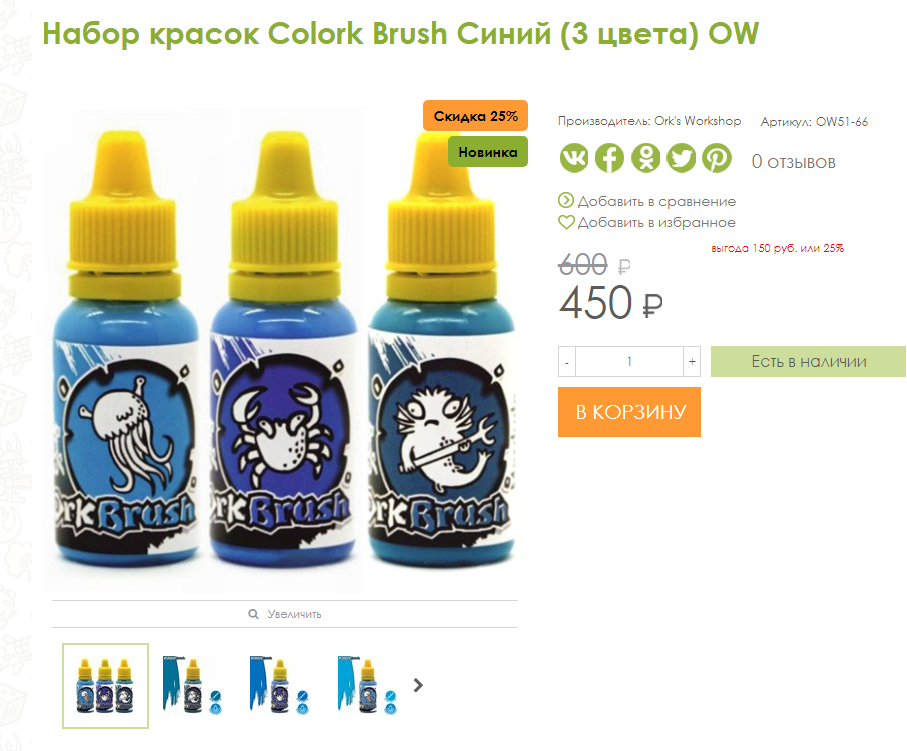907x751 pixels.
Task: Decrease quantity with minus button
Action: click(x=567, y=362)
